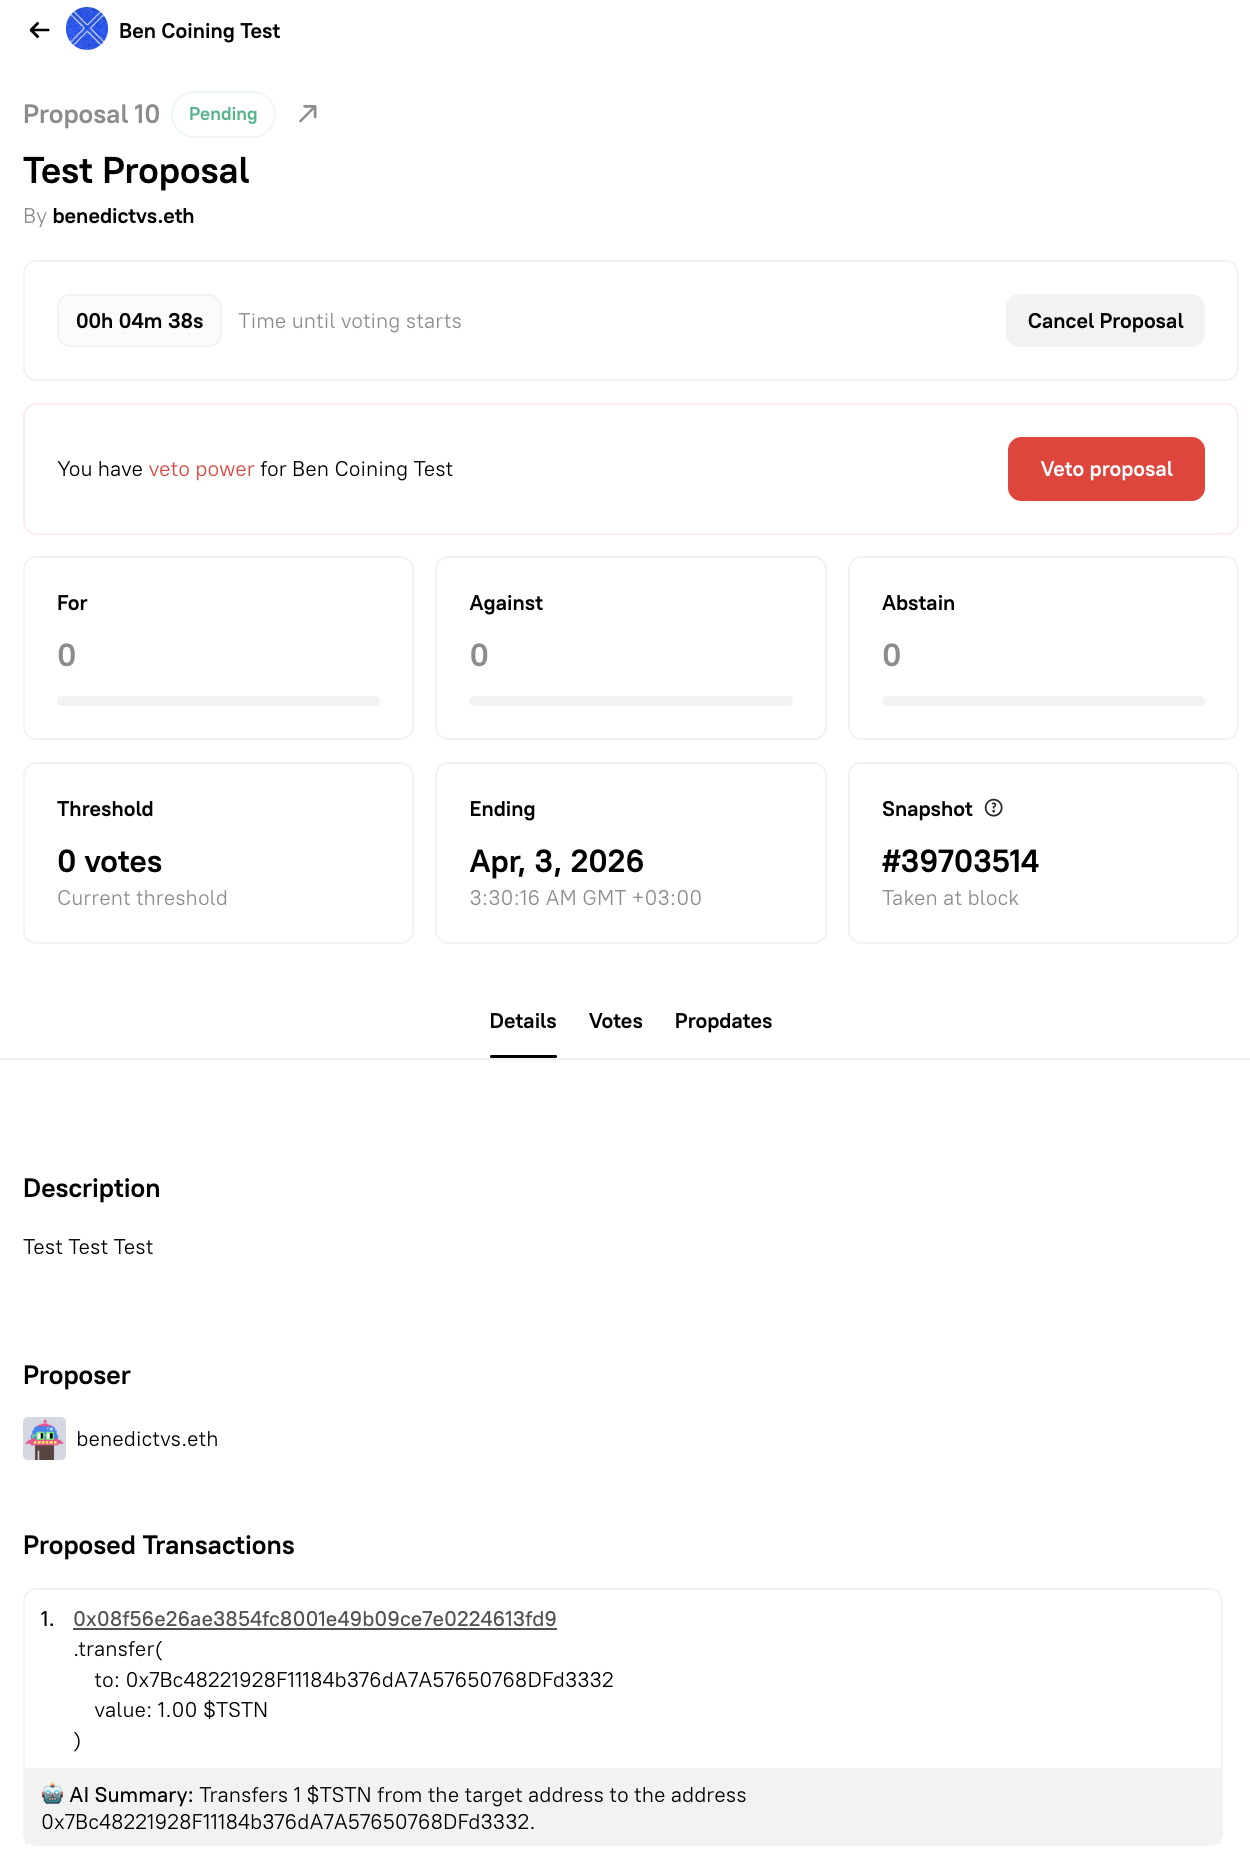The height and width of the screenshot is (1850, 1250).
Task: Select the Ben Coining Test DAO avatar
Action: pyautogui.click(x=88, y=30)
